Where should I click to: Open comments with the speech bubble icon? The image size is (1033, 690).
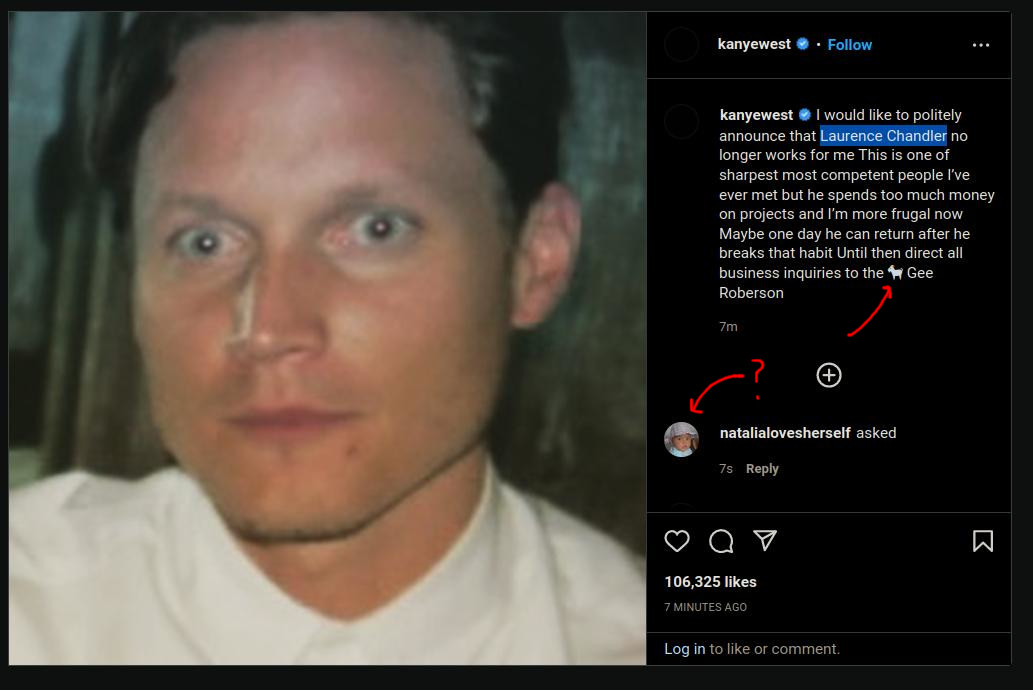[x=721, y=541]
